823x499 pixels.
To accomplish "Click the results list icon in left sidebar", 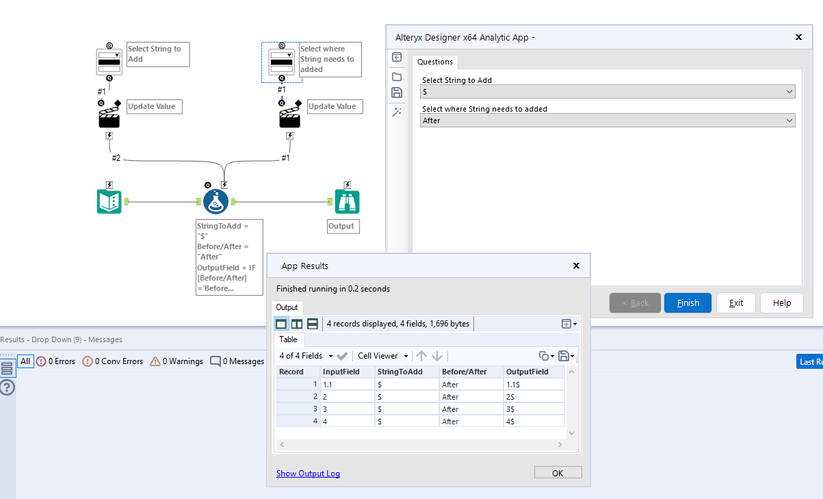I will 7,368.
